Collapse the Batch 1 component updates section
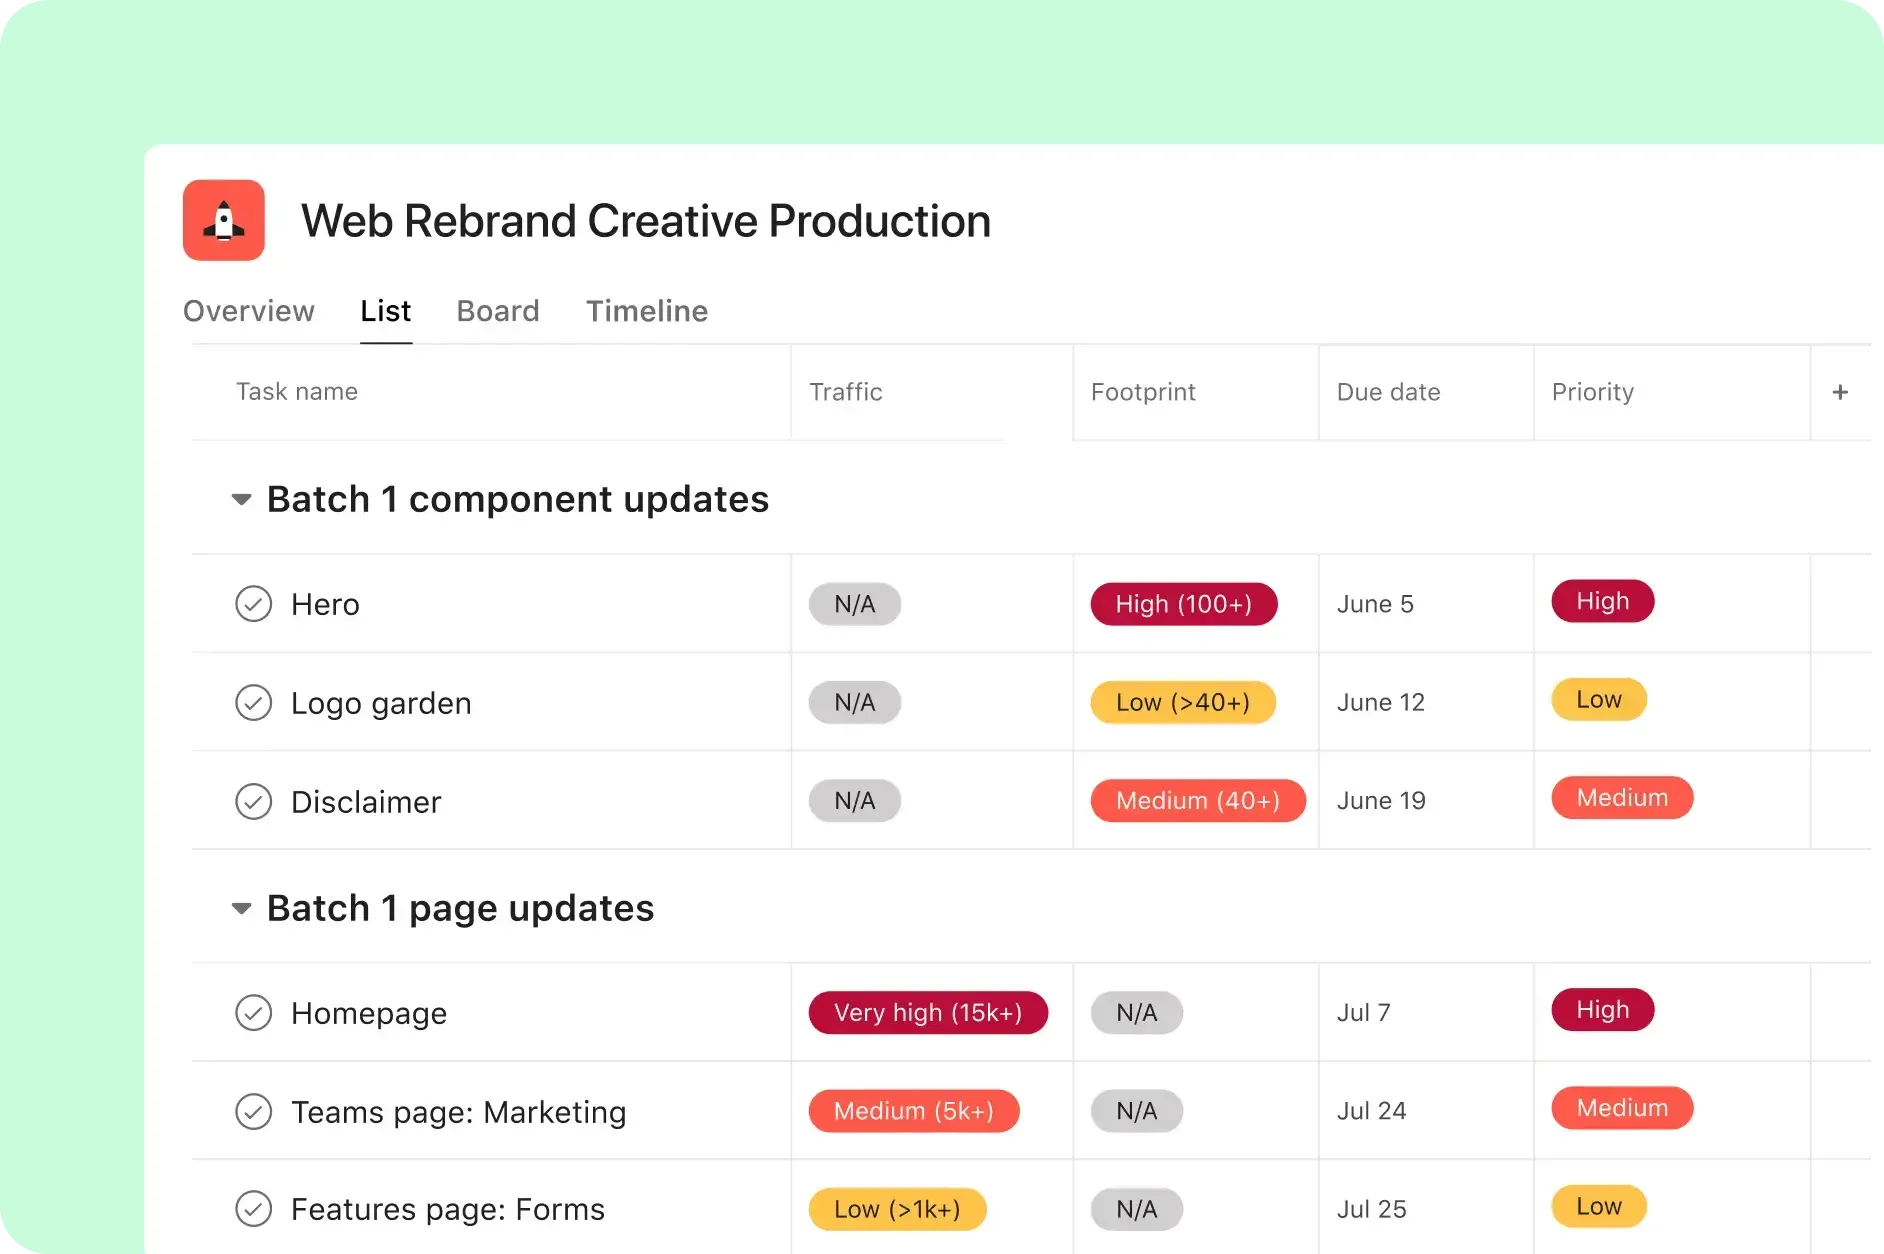The width and height of the screenshot is (1884, 1254). pyautogui.click(x=241, y=499)
